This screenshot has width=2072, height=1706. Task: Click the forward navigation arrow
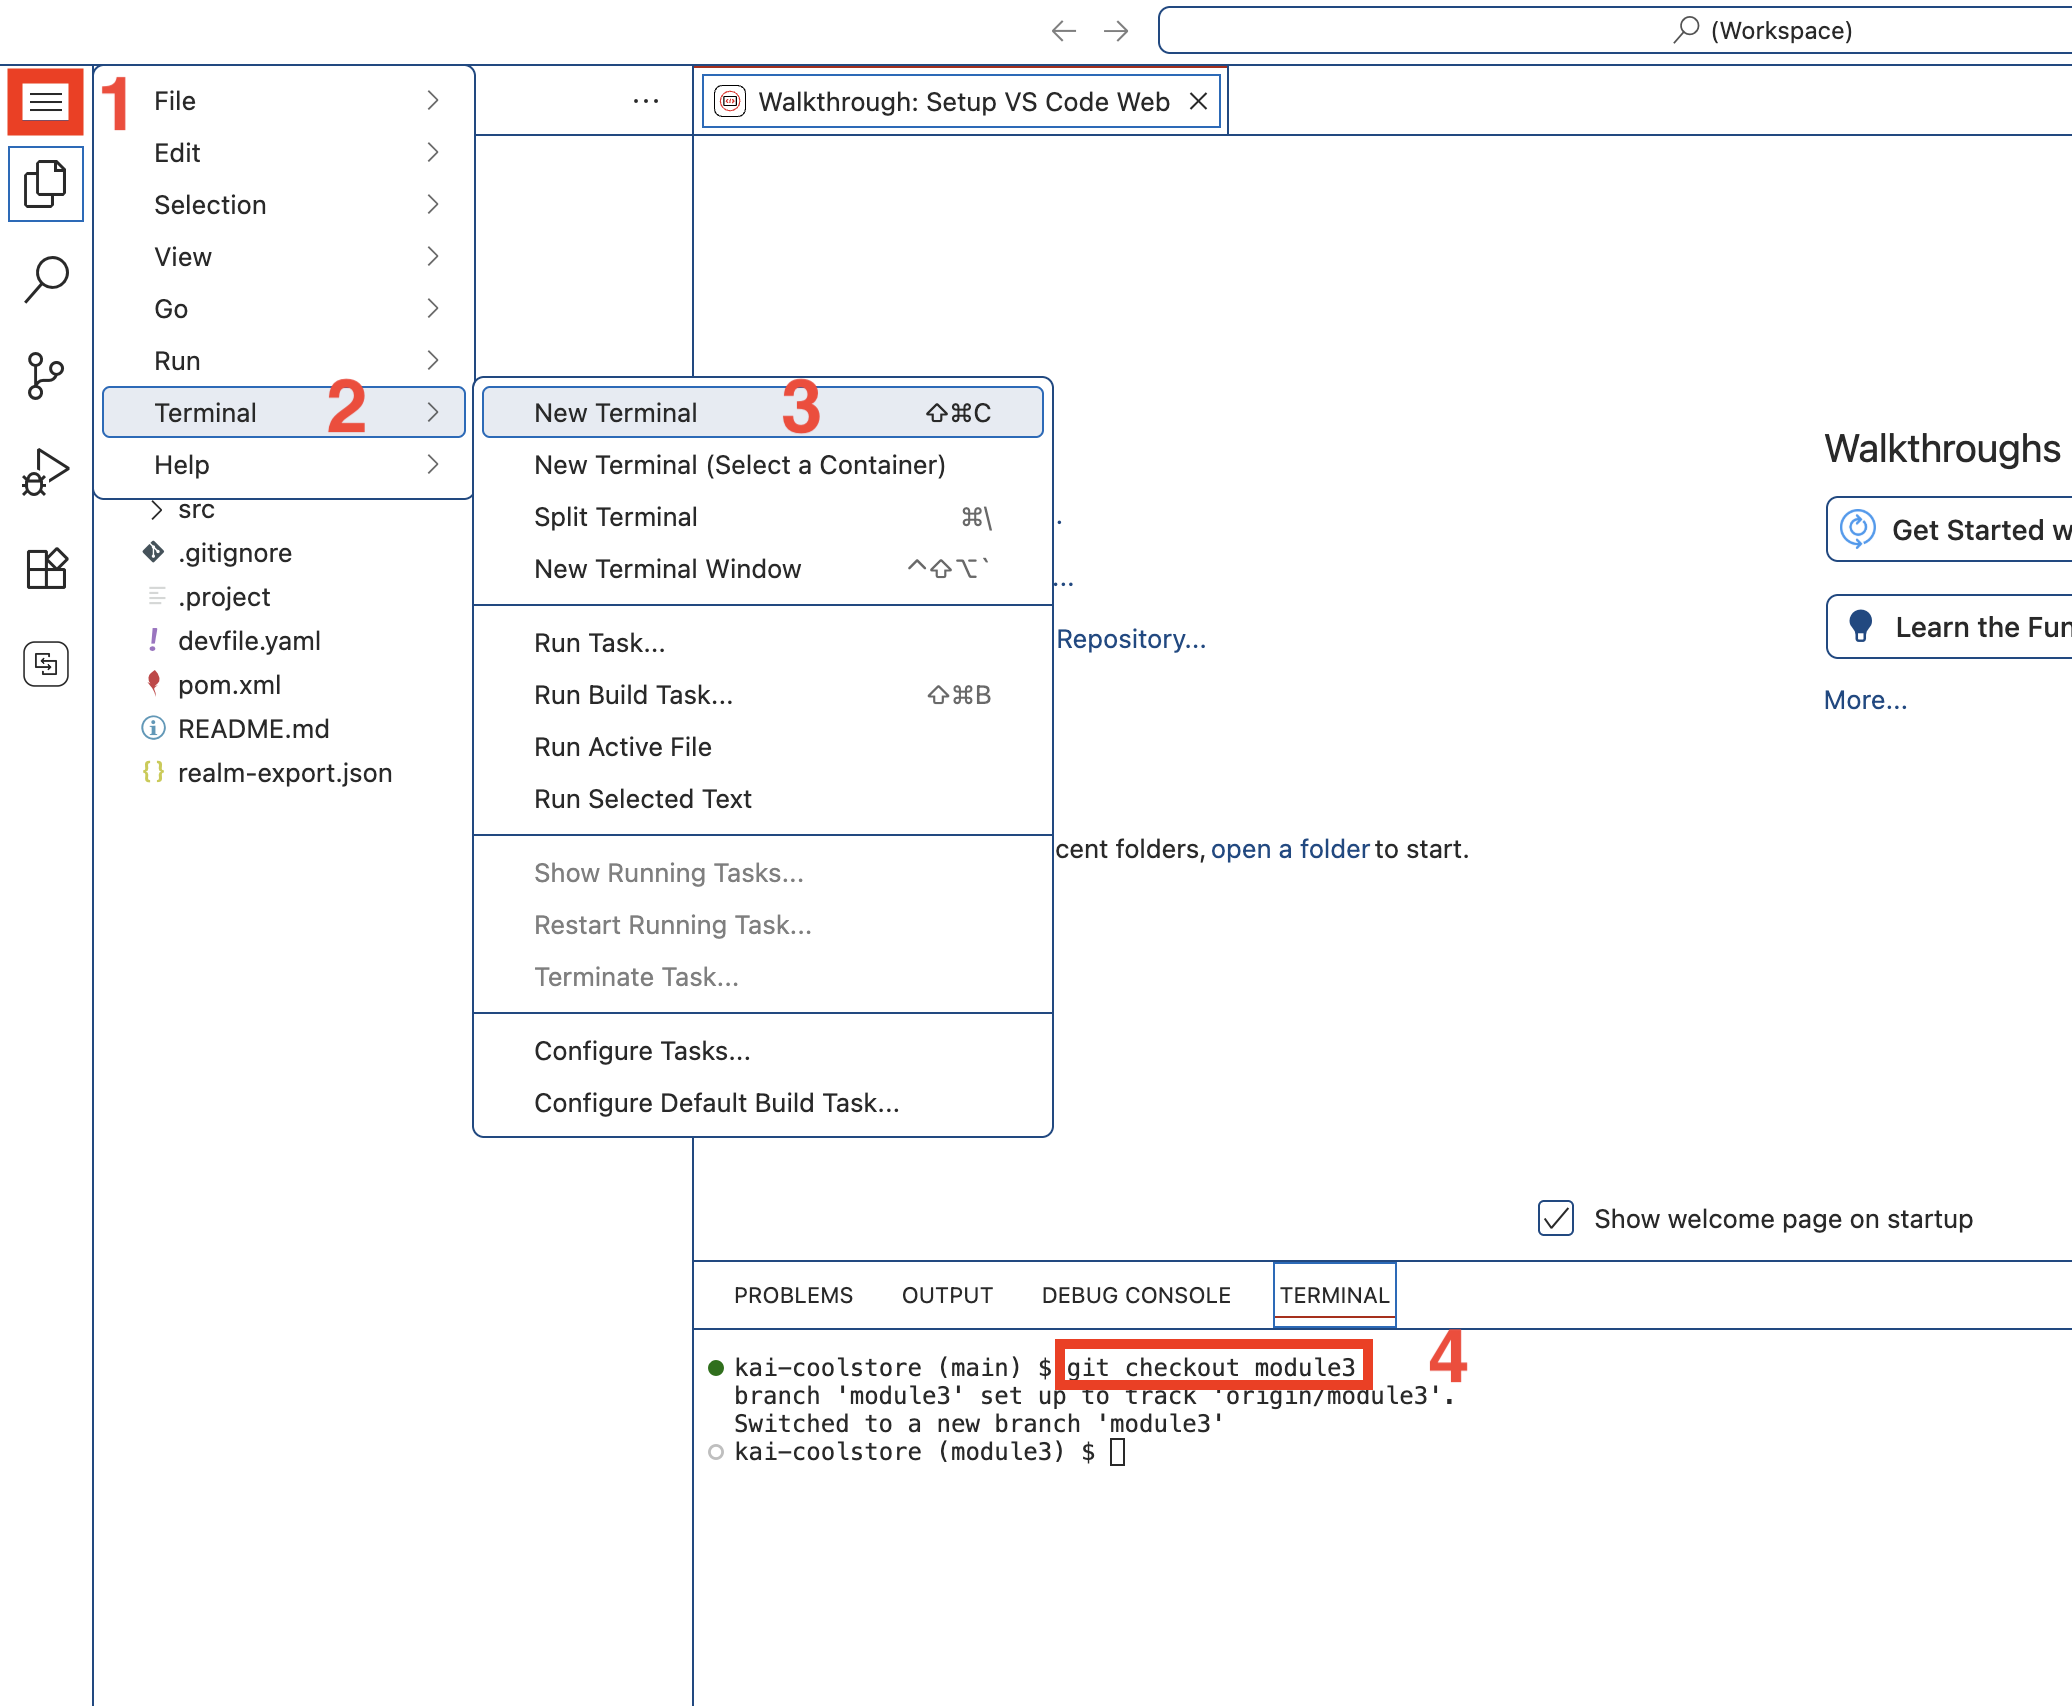(1116, 31)
